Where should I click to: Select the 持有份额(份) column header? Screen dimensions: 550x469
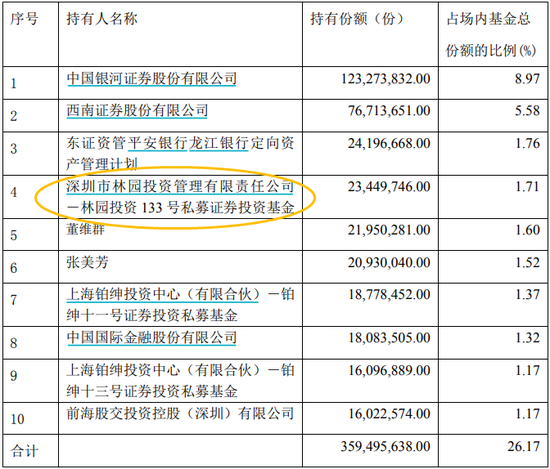[357, 19]
